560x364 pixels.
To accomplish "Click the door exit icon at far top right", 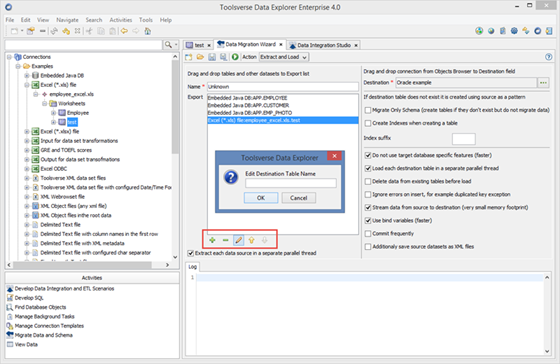I will 549,31.
